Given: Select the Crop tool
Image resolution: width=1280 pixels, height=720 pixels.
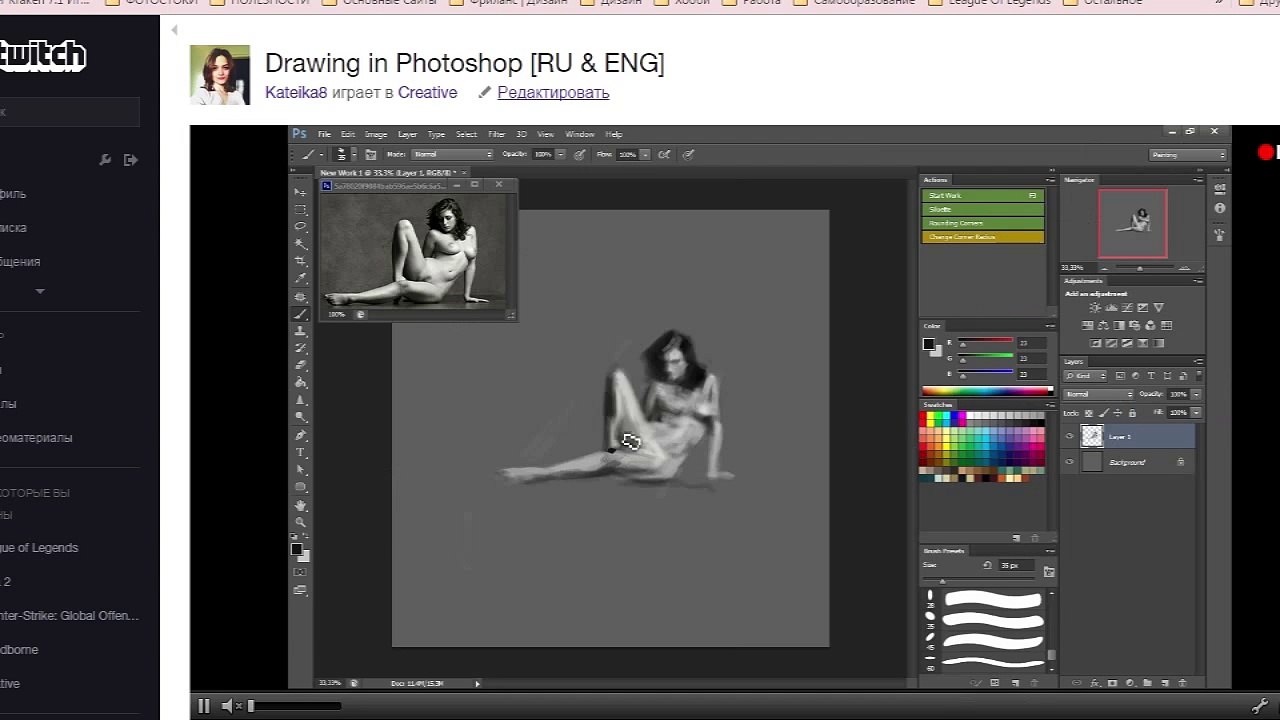Looking at the screenshot, I should [x=300, y=261].
